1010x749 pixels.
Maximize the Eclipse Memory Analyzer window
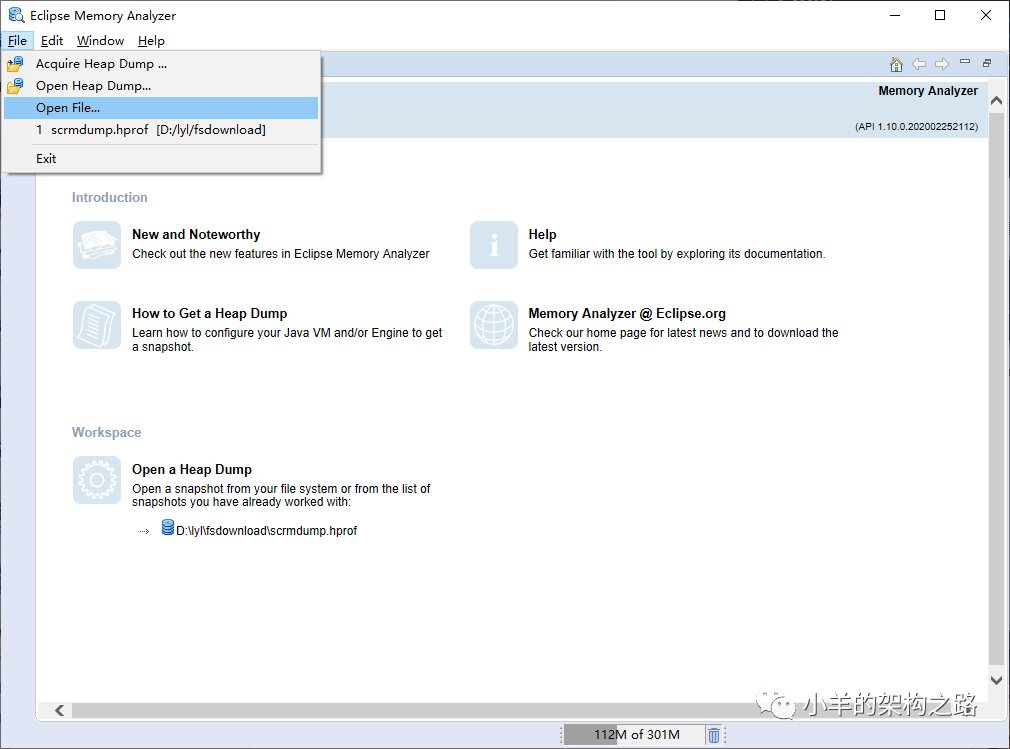click(940, 15)
